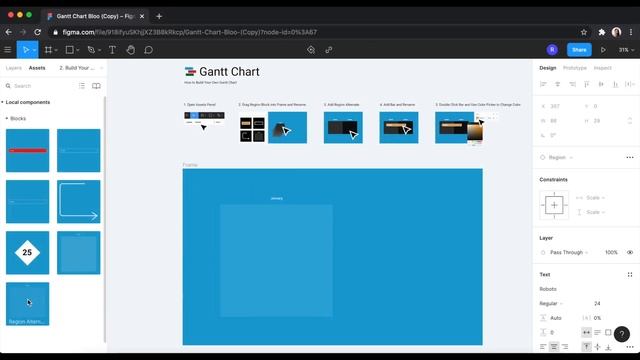640x360 pixels.
Task: Click the detach instance link icon
Action: pyautogui.click(x=329, y=50)
